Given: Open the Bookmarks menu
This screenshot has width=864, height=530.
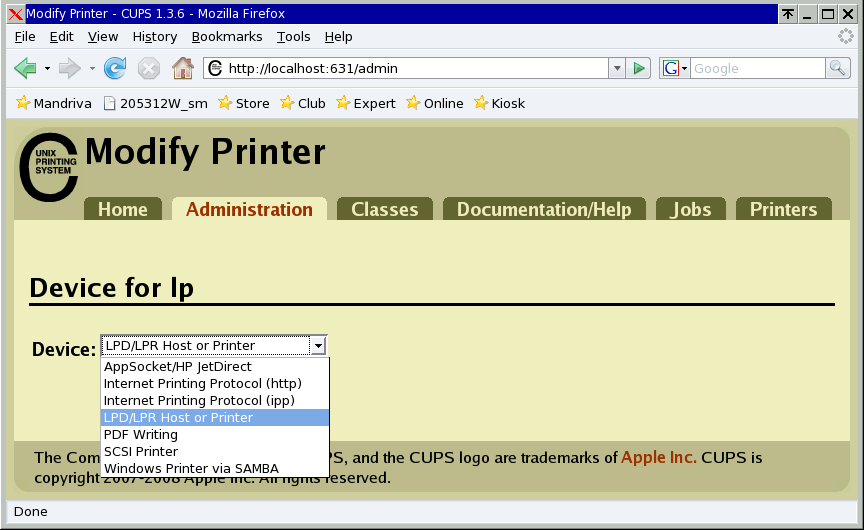Looking at the screenshot, I should click(227, 37).
